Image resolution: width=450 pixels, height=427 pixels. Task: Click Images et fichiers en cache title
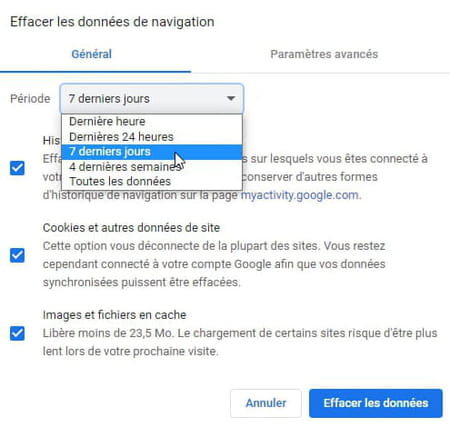[114, 315]
